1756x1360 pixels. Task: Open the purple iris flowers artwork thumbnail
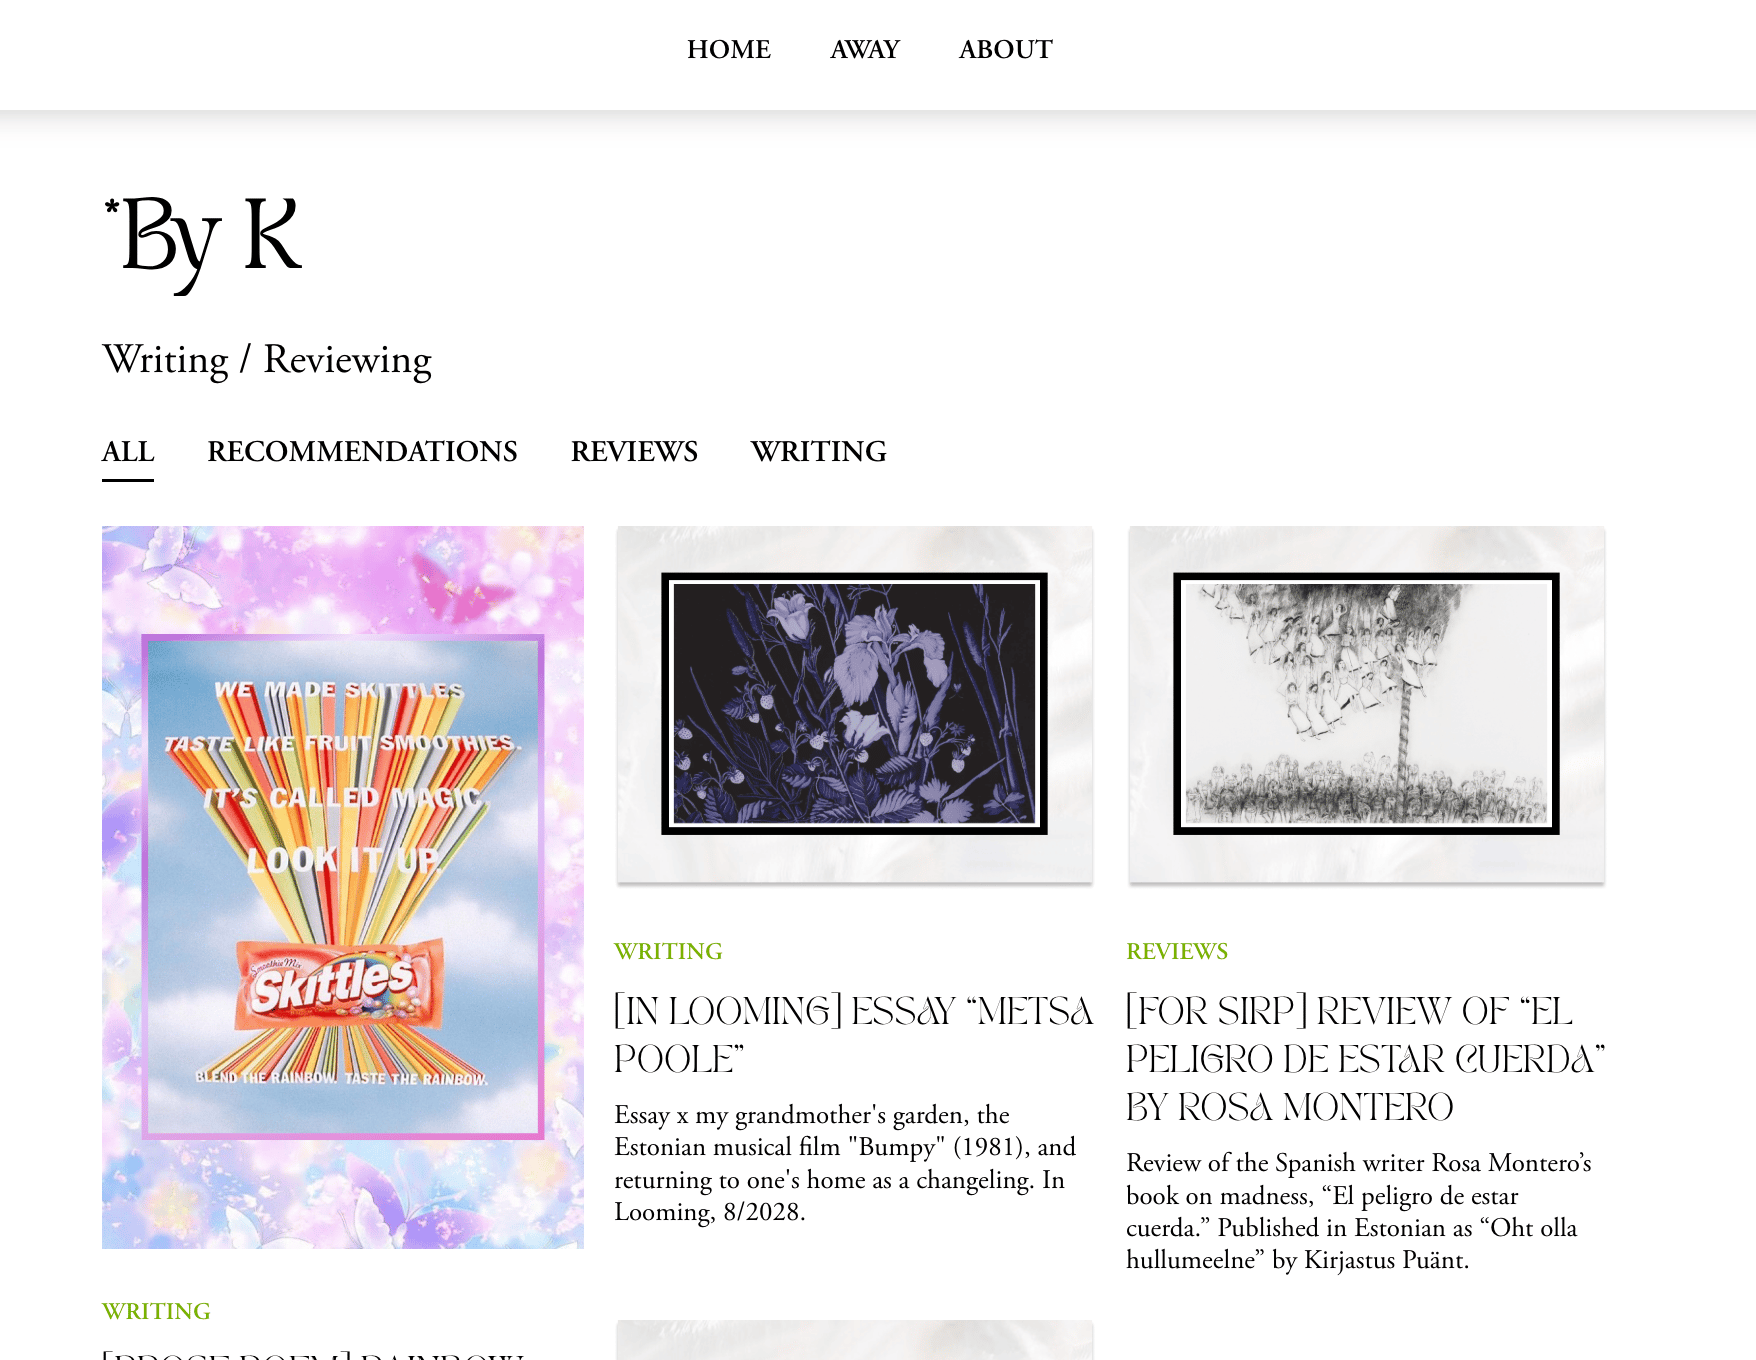855,705
